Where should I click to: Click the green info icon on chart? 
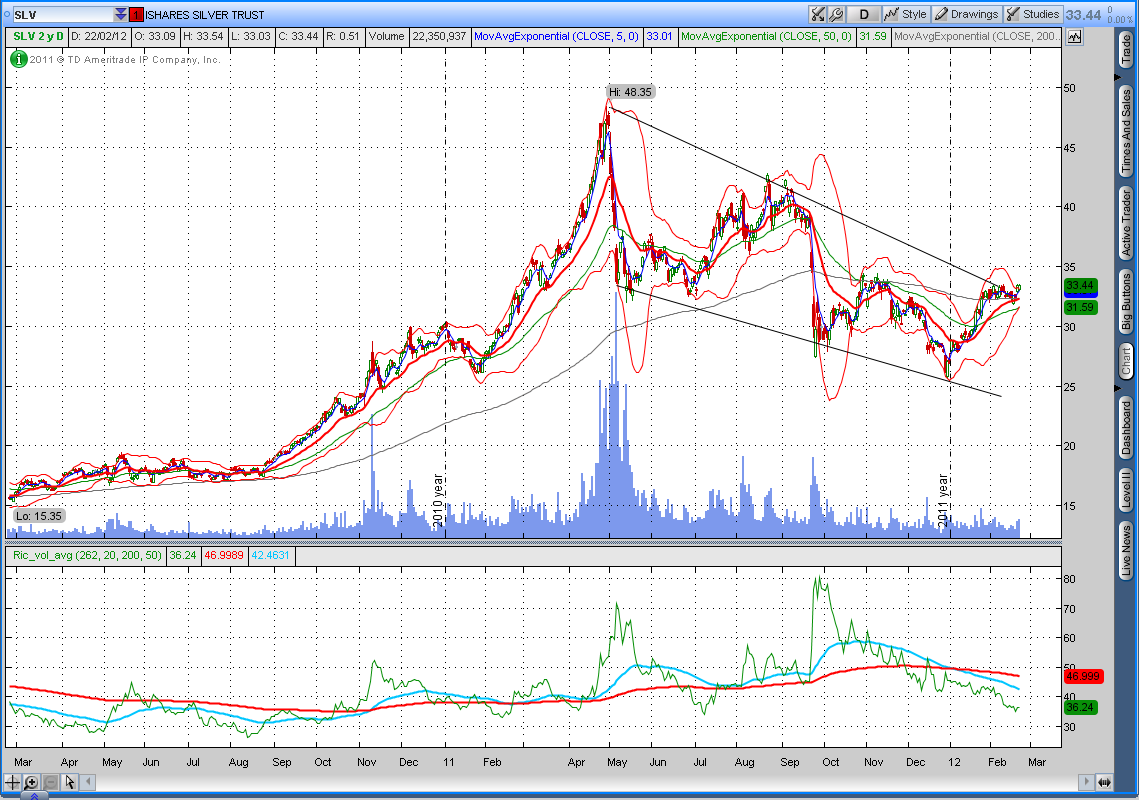click(x=18, y=59)
